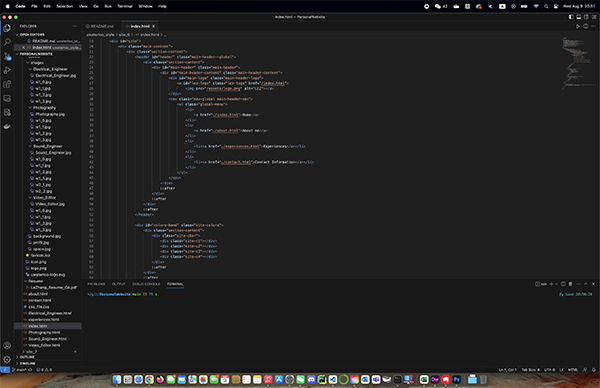
Task: Open the Remote Explorer view
Action: point(7,98)
